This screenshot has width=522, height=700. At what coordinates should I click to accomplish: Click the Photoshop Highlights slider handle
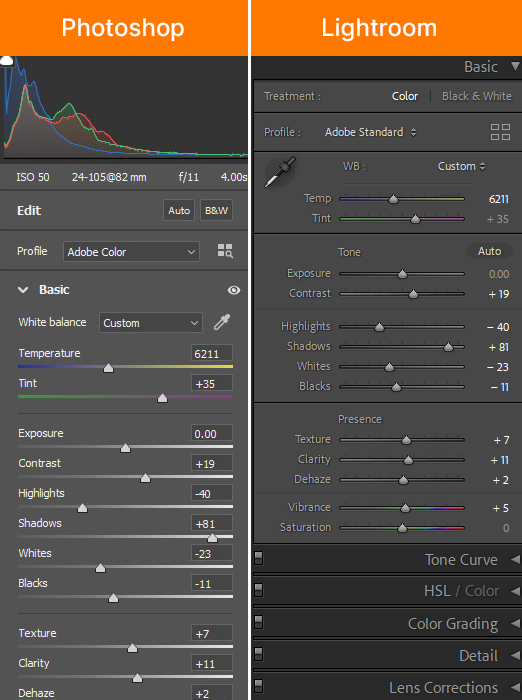click(82, 508)
